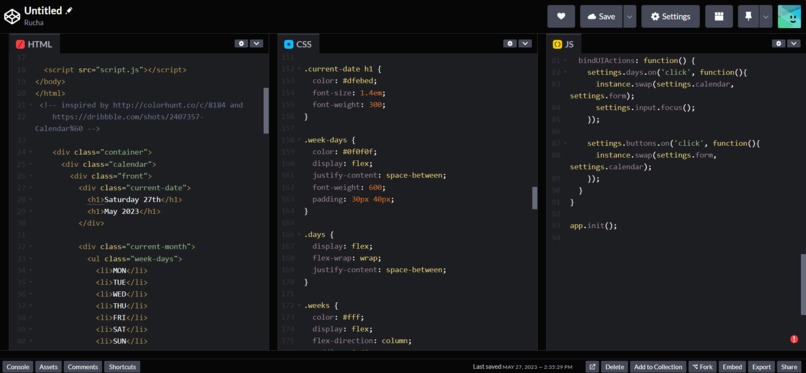Collapse the div class="current-month" fold arrow

pyautogui.click(x=30, y=247)
